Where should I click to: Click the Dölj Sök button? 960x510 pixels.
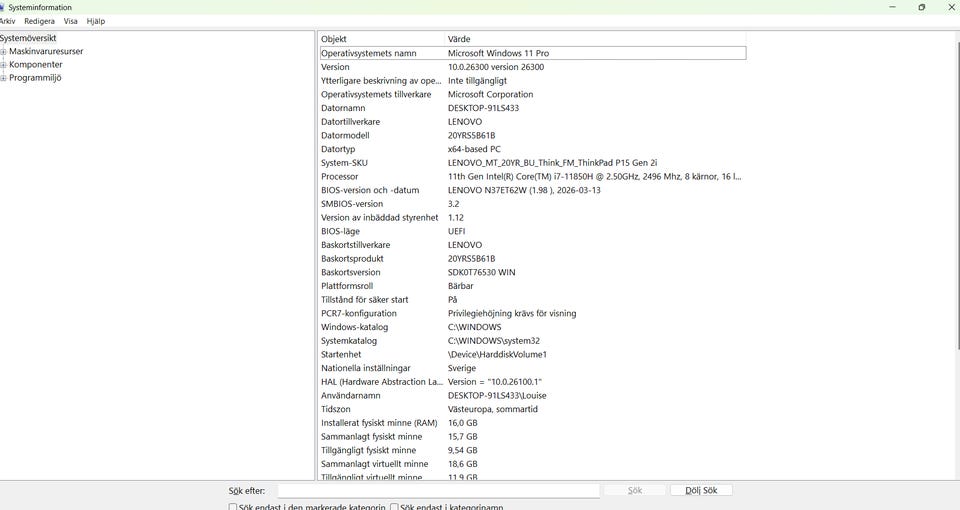pos(701,490)
